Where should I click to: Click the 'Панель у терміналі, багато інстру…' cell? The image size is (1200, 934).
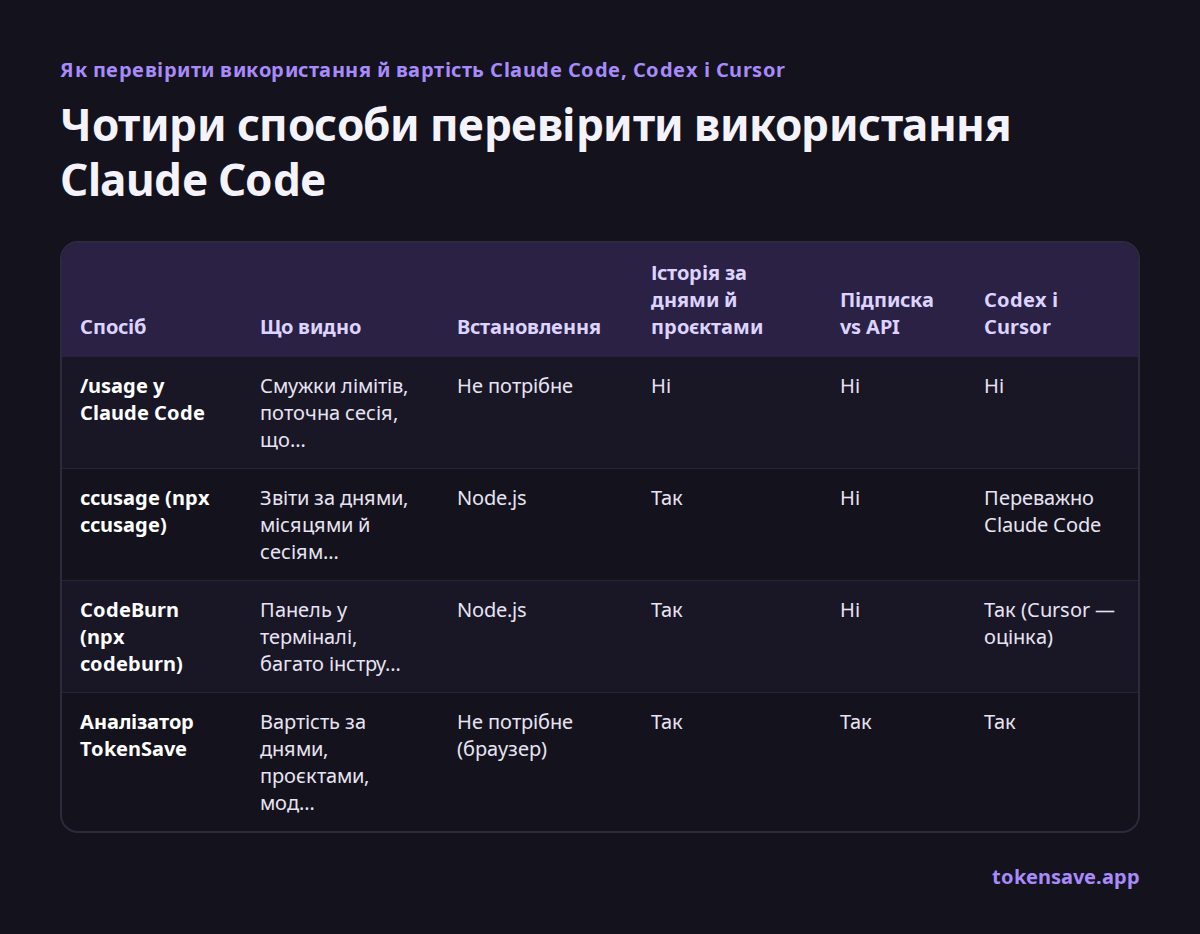(330, 637)
